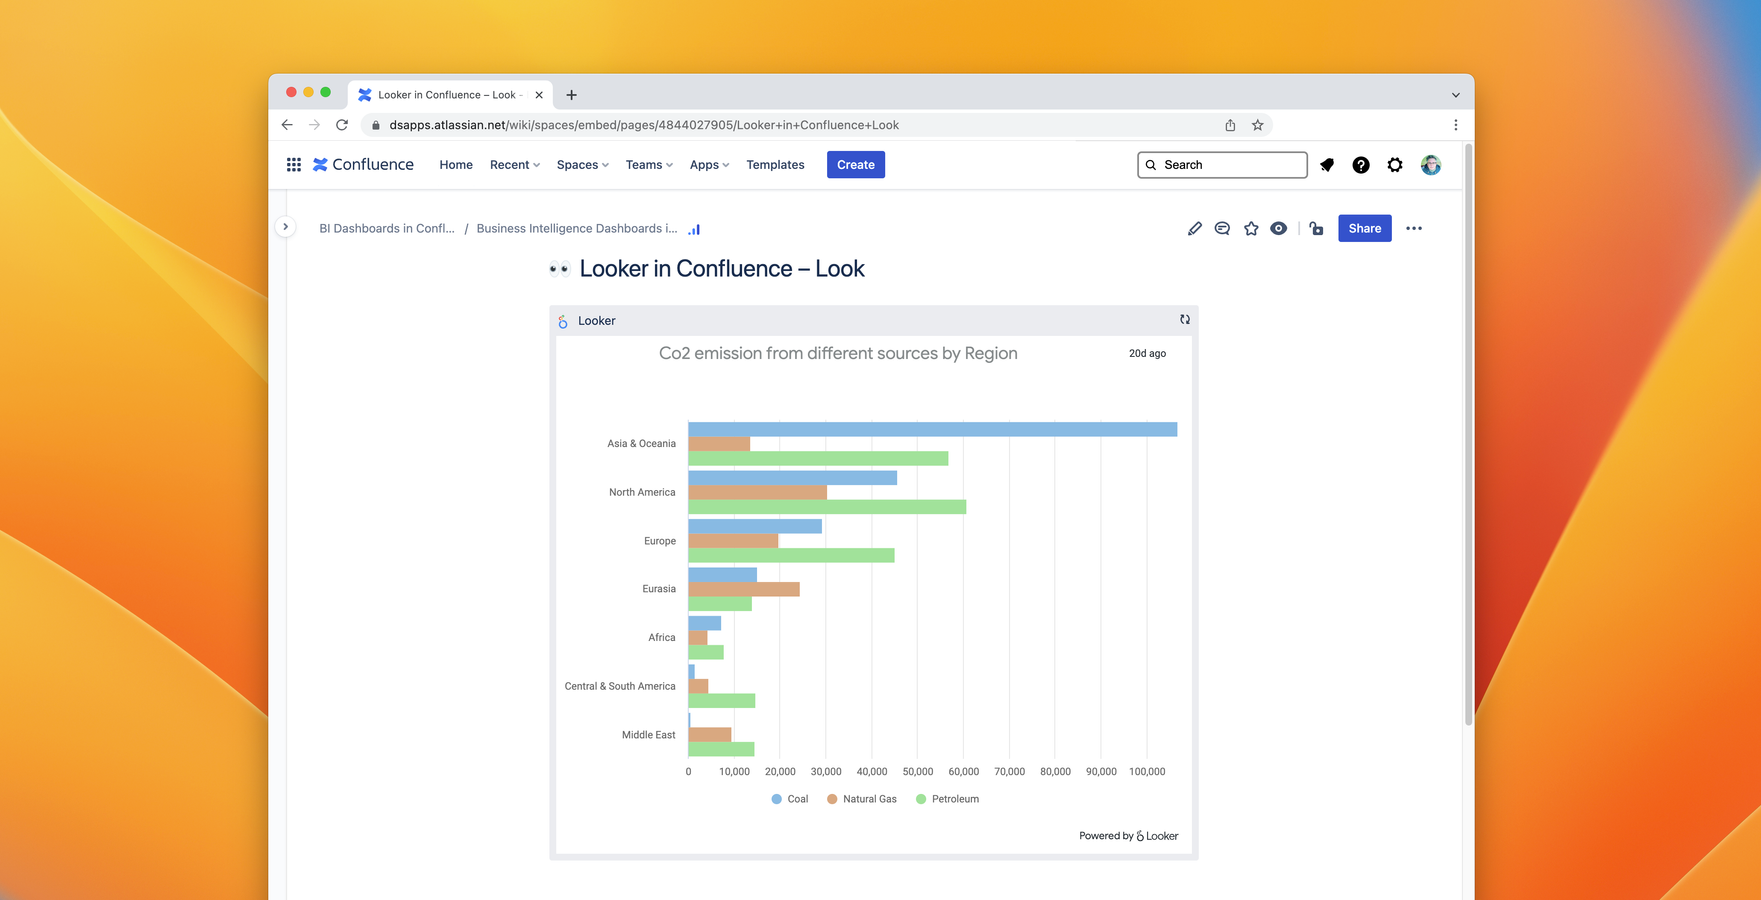Viewport: 1761px width, 900px height.
Task: Open the Home menu item
Action: pyautogui.click(x=456, y=165)
